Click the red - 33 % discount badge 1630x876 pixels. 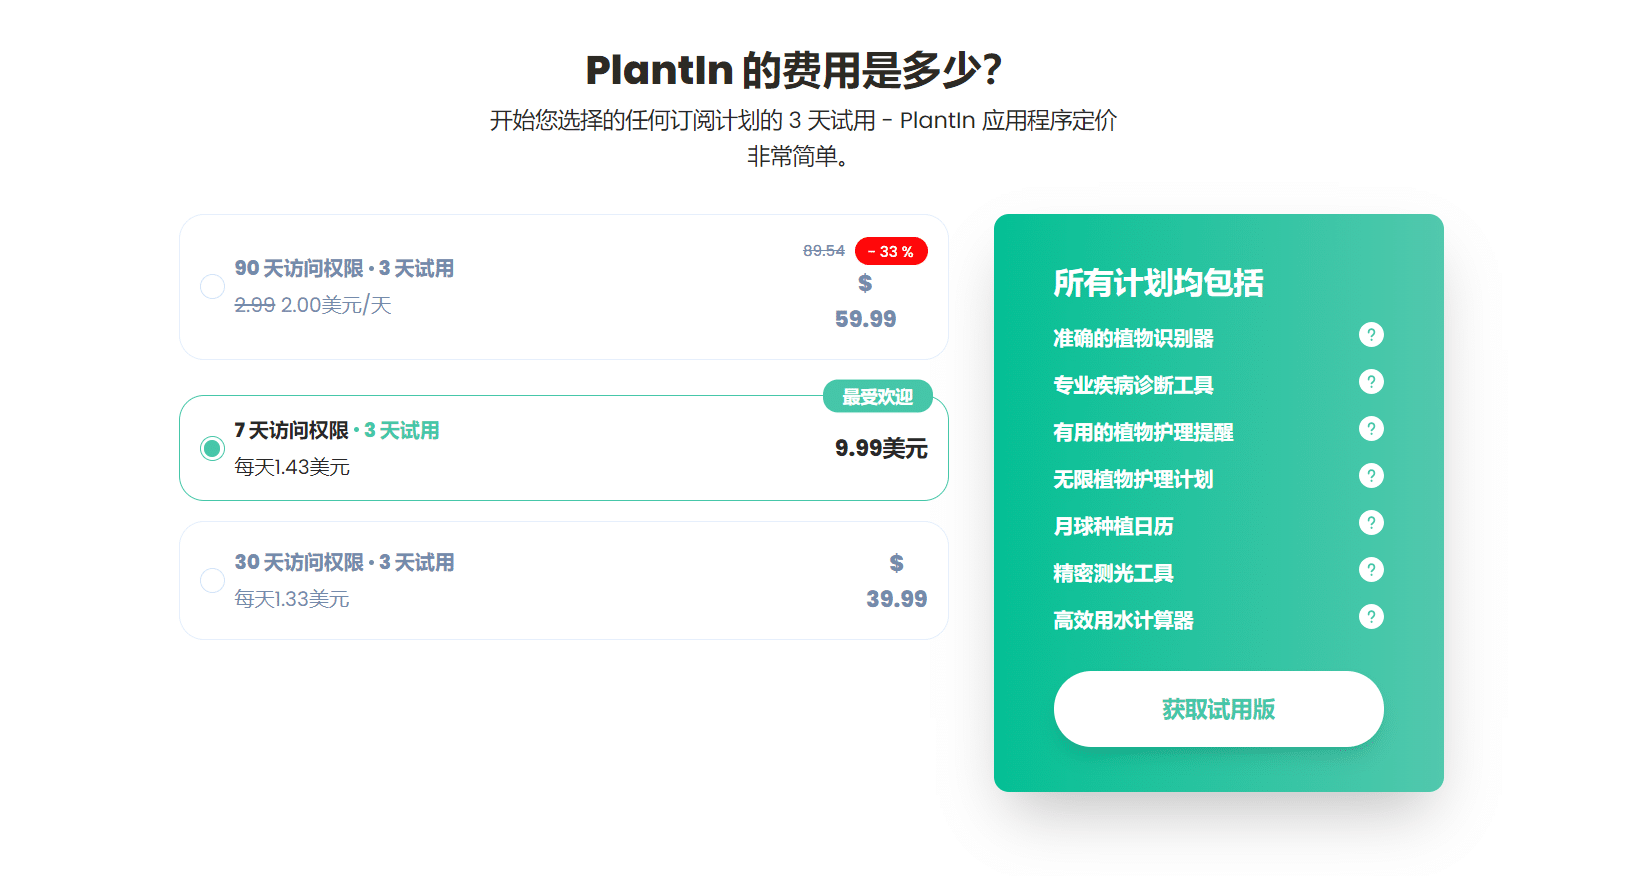(890, 251)
